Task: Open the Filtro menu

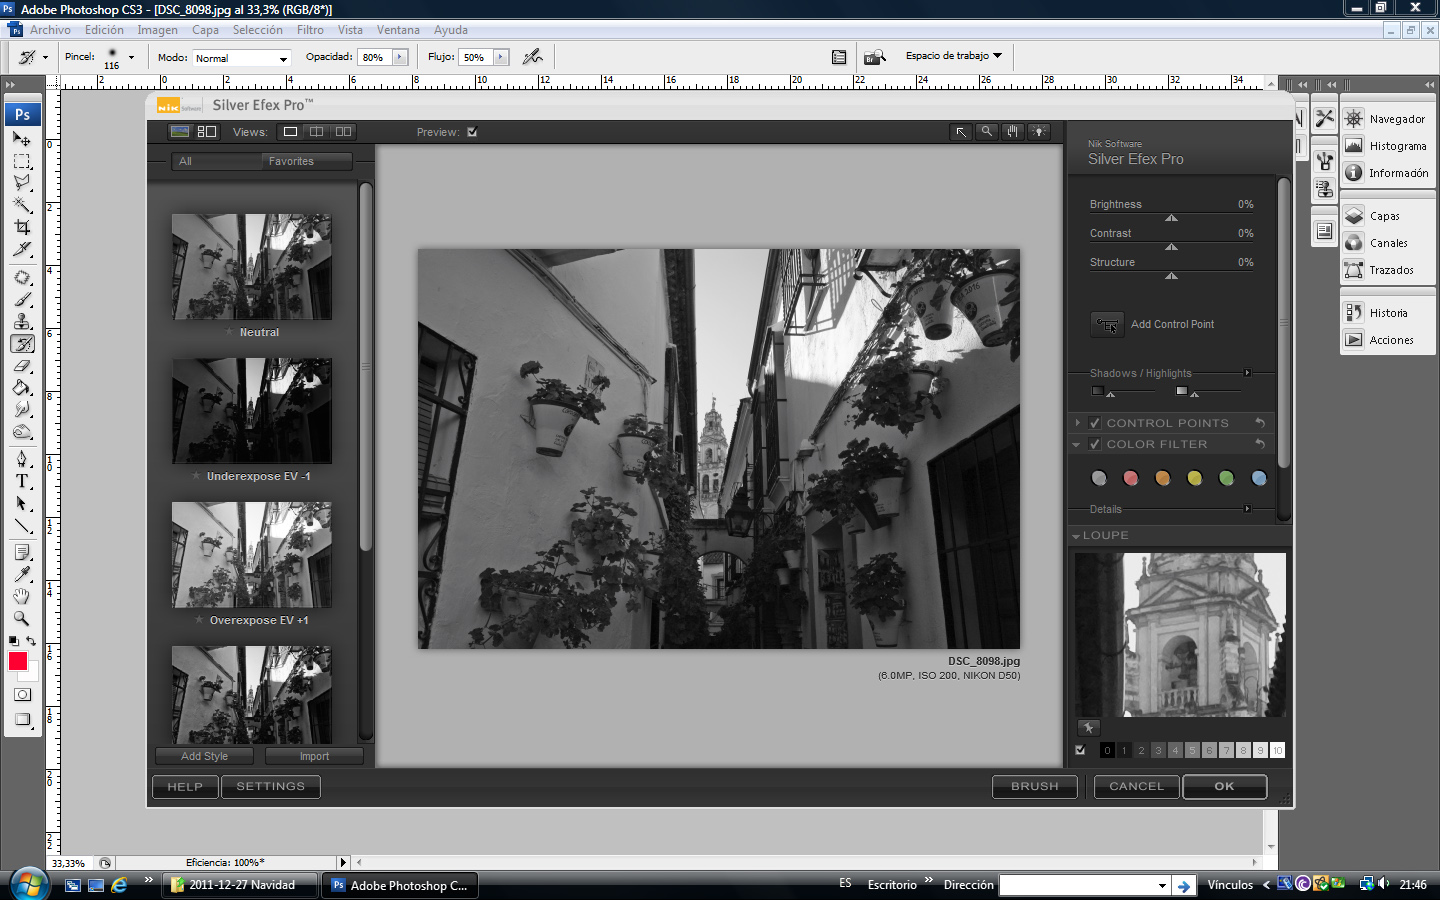Action: pos(310,30)
